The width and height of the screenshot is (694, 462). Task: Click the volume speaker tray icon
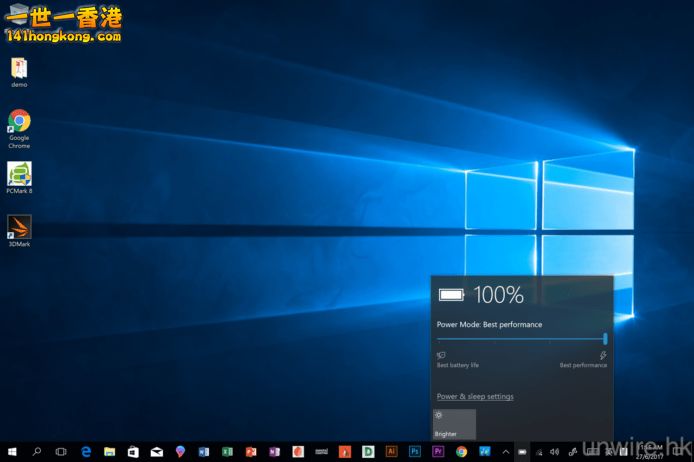click(x=555, y=452)
